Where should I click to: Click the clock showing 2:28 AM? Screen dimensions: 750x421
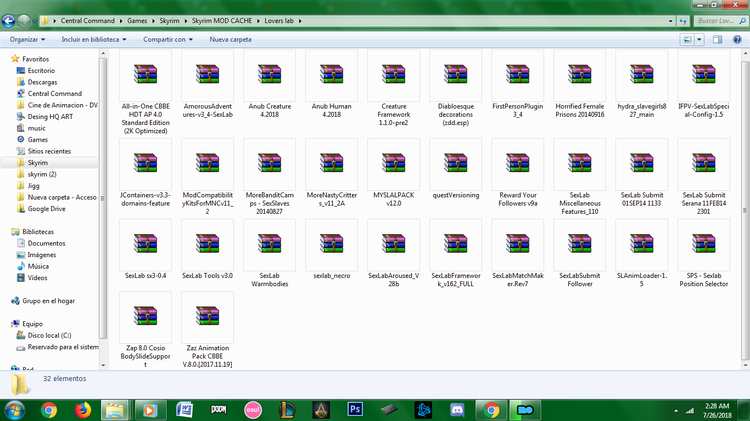click(717, 406)
